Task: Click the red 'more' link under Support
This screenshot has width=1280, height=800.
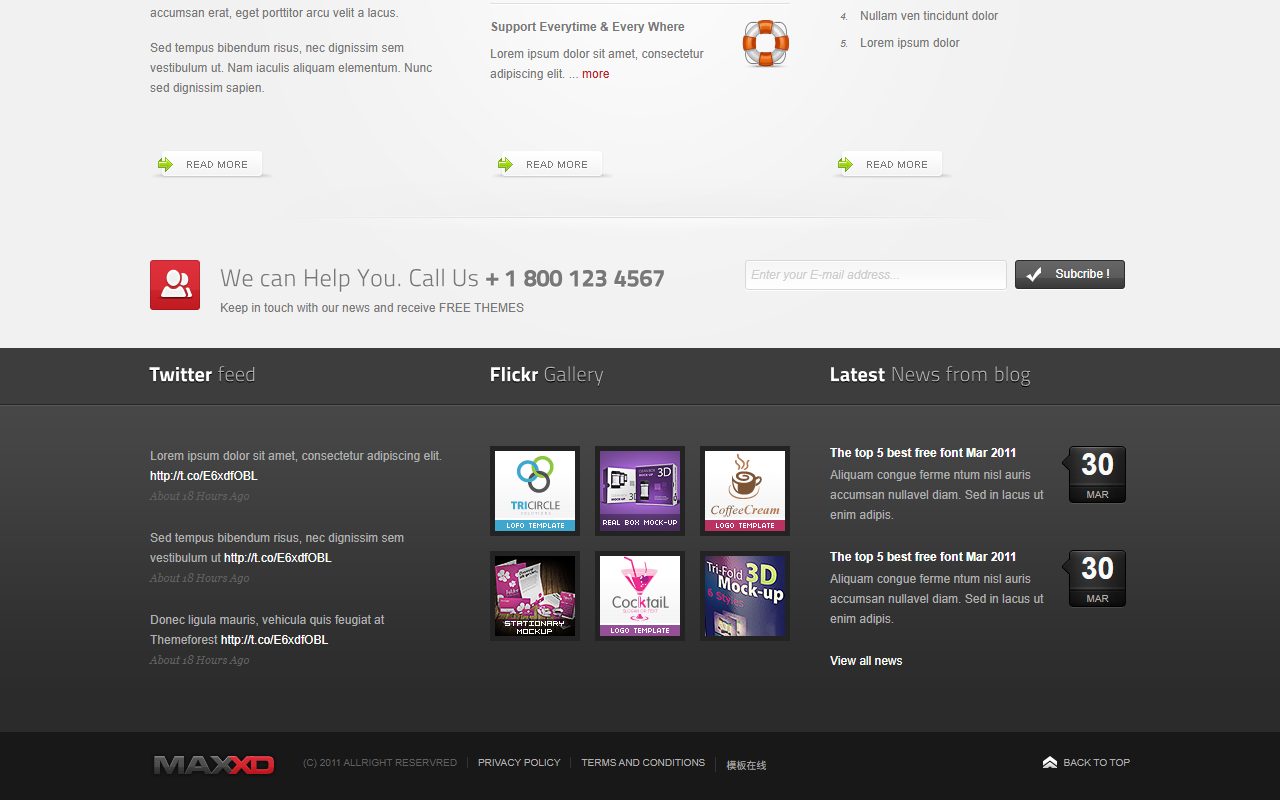Action: click(595, 74)
